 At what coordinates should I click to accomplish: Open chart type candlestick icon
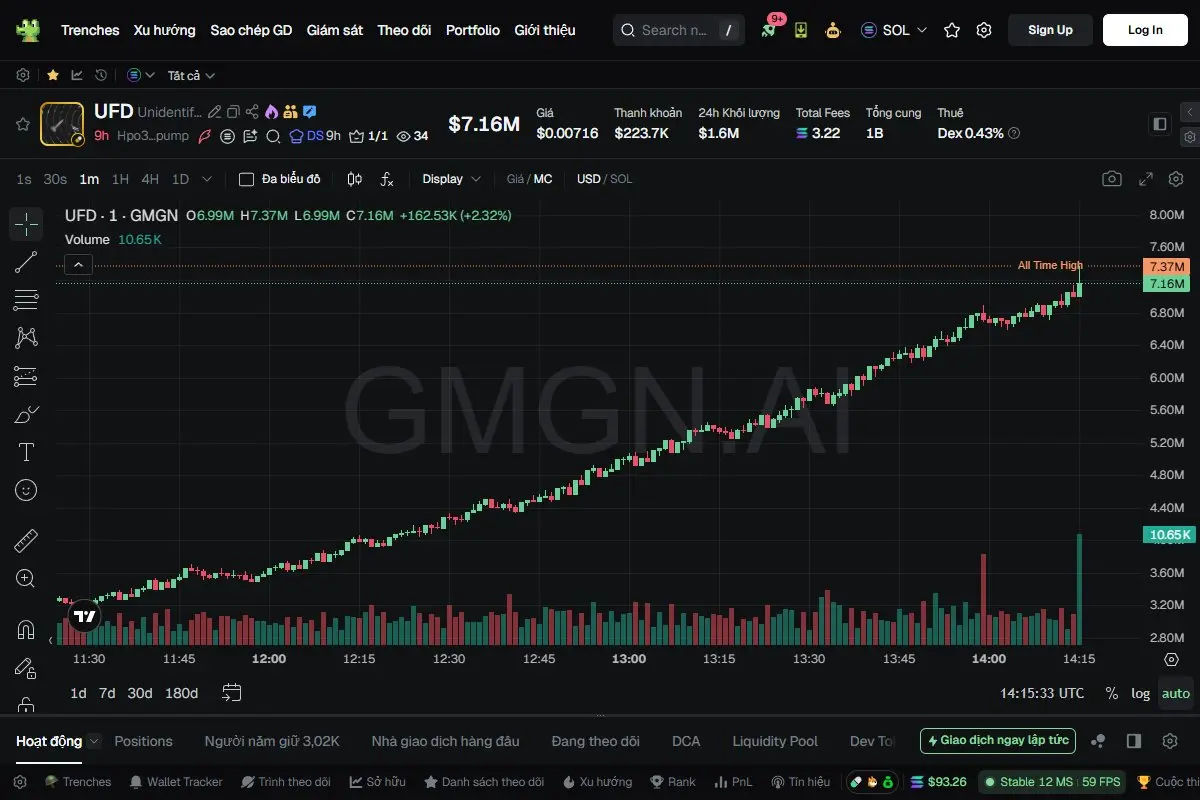pyautogui.click(x=354, y=179)
